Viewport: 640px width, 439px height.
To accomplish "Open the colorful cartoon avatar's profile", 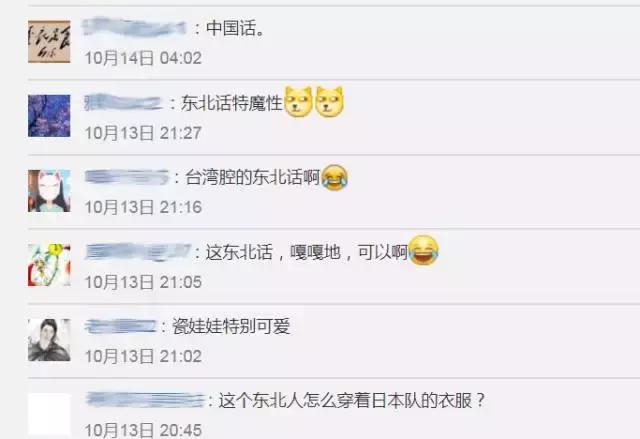I will coord(49,265).
